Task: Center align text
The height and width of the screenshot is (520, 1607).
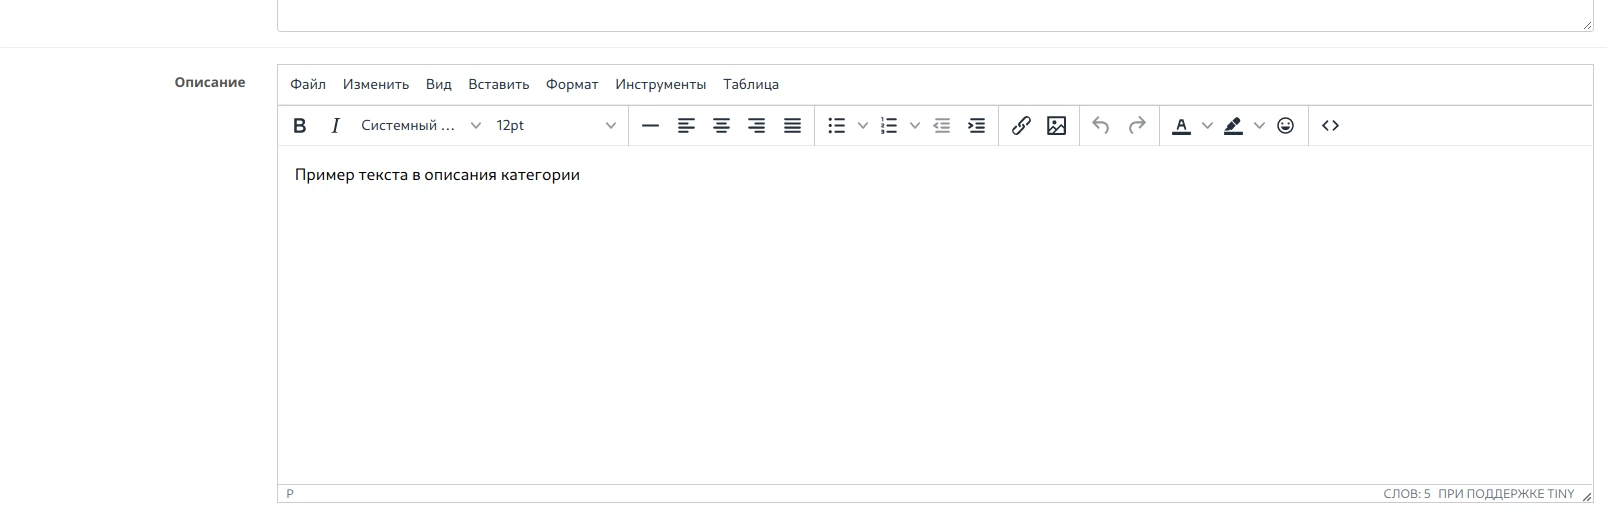Action: 721,125
